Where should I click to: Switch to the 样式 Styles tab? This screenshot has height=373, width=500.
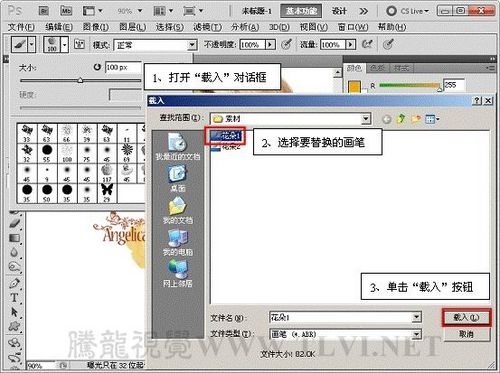point(401,68)
